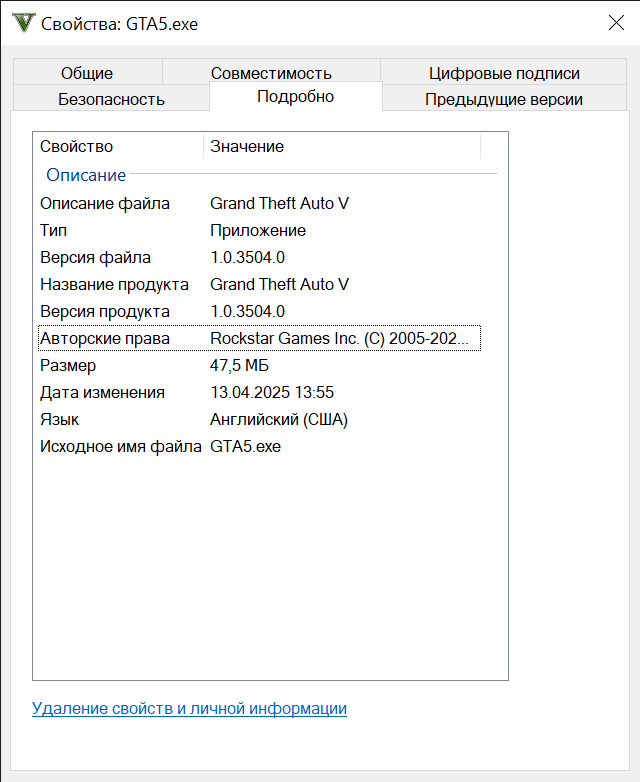Select the Язык property row

[x=59, y=419]
